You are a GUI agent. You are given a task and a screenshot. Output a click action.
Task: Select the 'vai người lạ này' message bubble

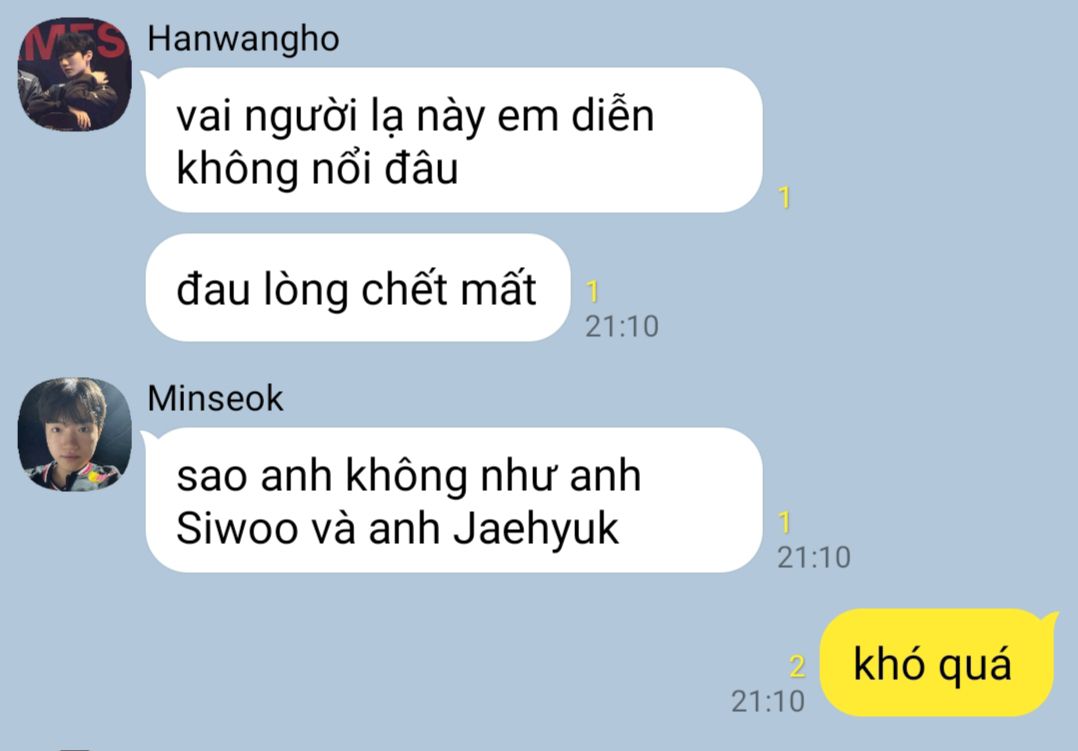pos(454,140)
